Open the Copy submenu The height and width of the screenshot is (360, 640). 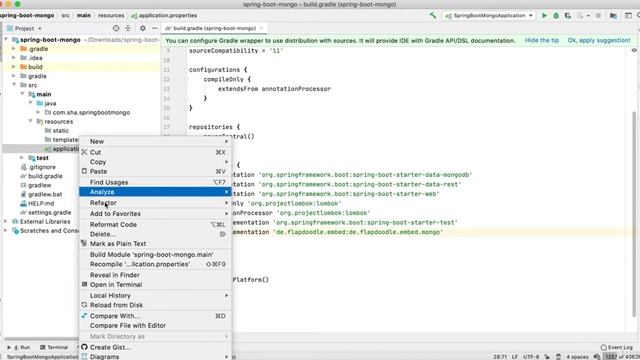tap(155, 162)
